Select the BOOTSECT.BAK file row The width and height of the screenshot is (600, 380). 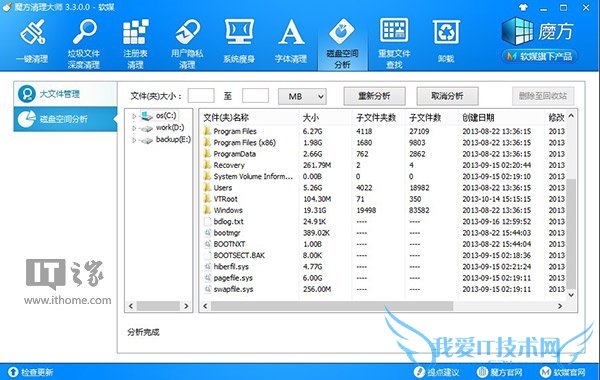tap(383, 255)
